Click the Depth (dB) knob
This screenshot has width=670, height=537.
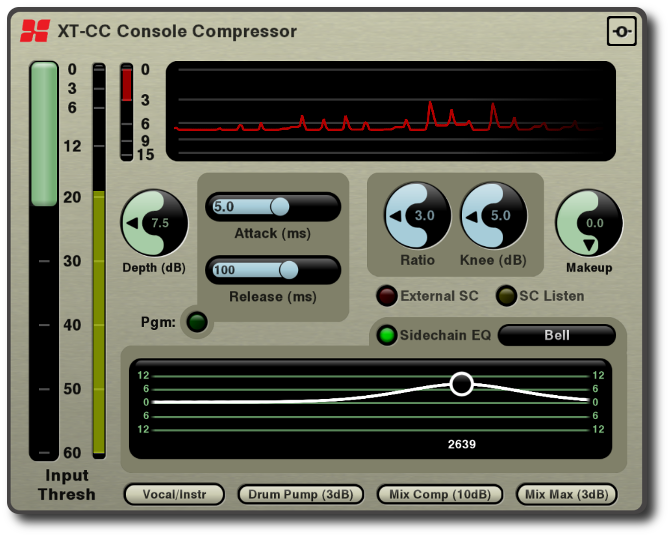(154, 223)
